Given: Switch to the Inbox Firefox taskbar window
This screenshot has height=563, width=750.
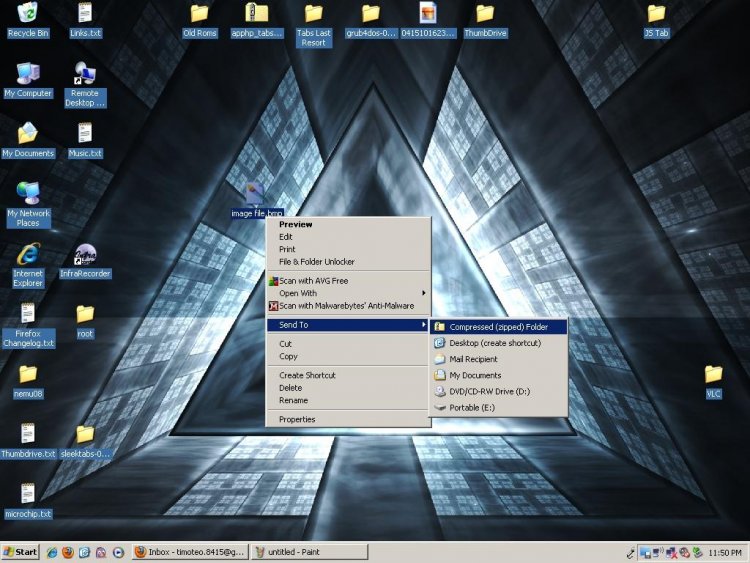Looking at the screenshot, I should 190,552.
